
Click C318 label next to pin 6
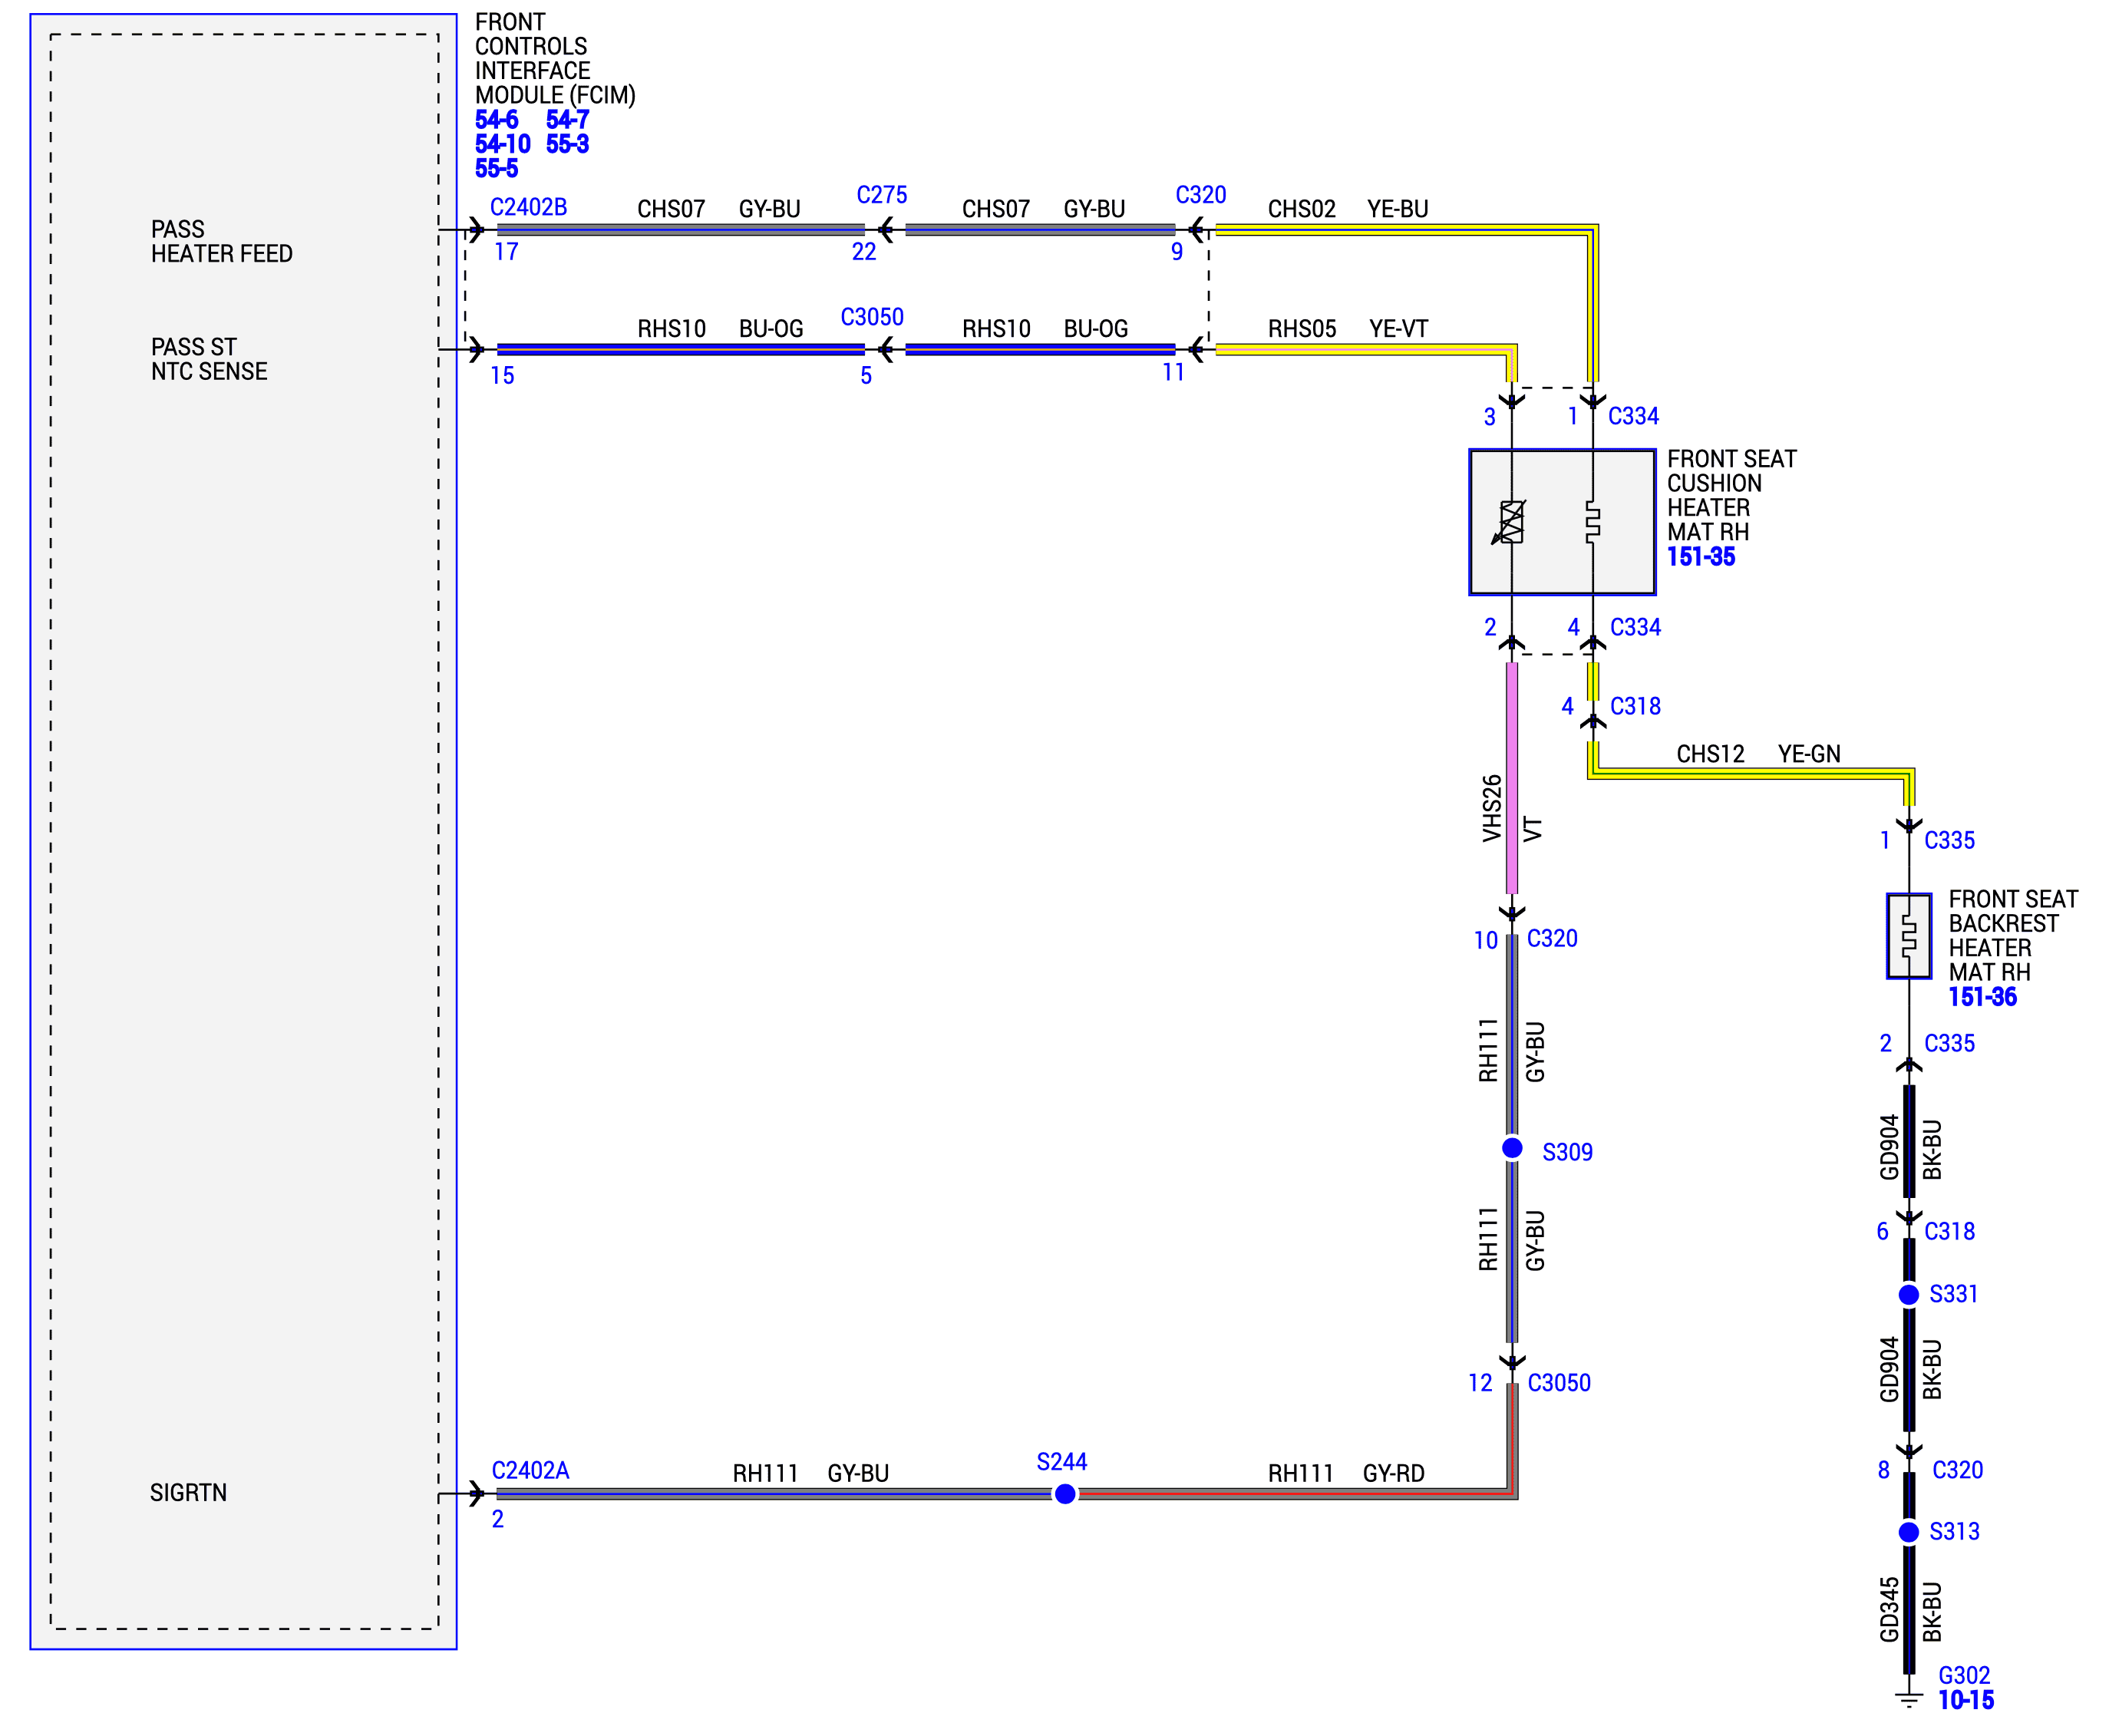1949,1231
